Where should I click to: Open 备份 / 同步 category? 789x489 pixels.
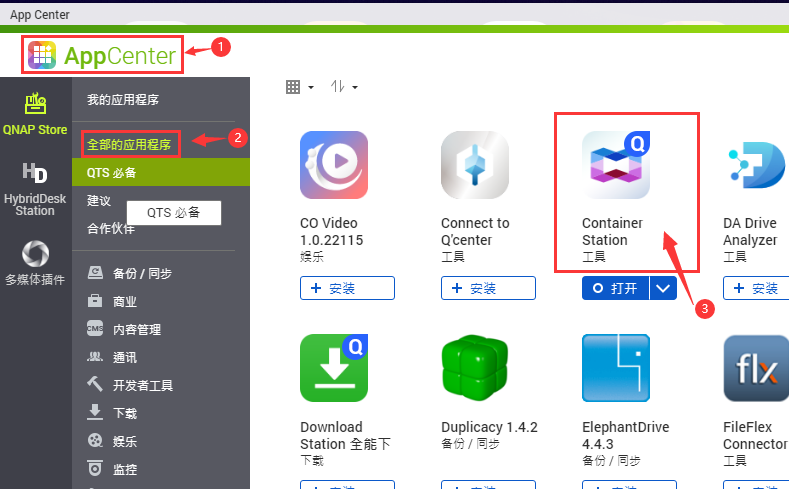click(130, 273)
